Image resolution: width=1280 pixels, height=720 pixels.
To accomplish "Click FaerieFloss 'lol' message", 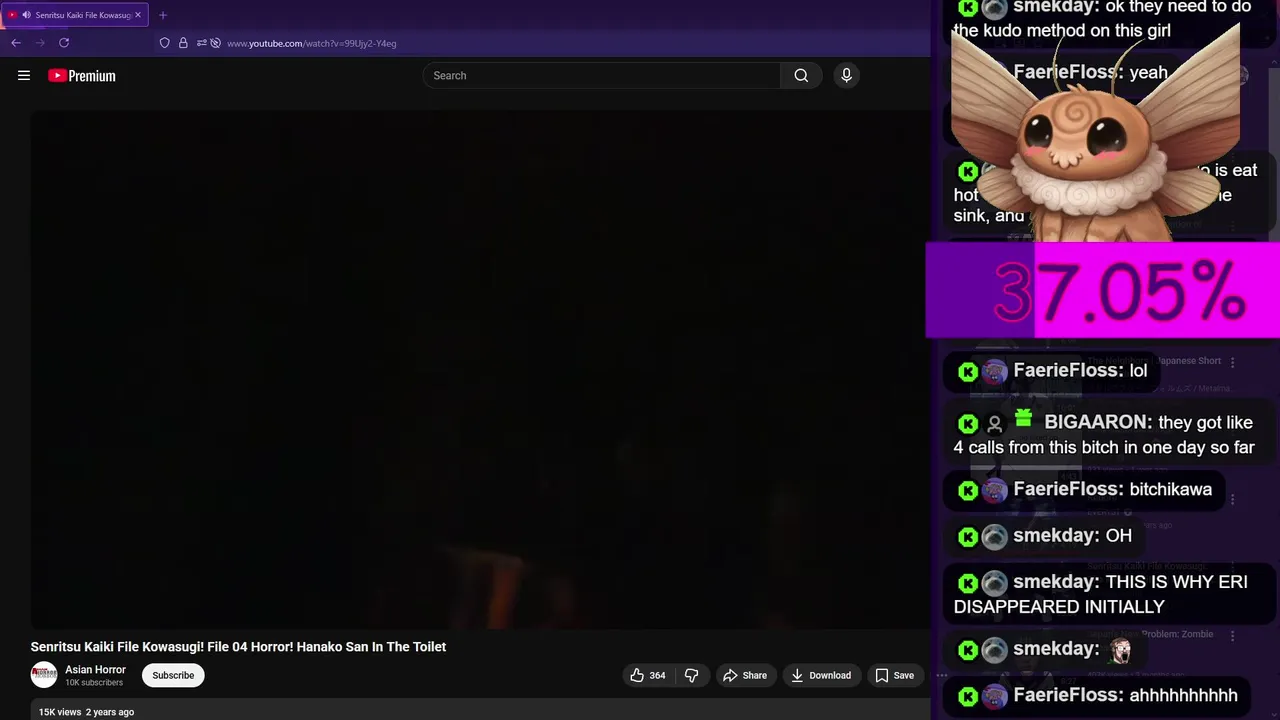I will [x=1052, y=371].
